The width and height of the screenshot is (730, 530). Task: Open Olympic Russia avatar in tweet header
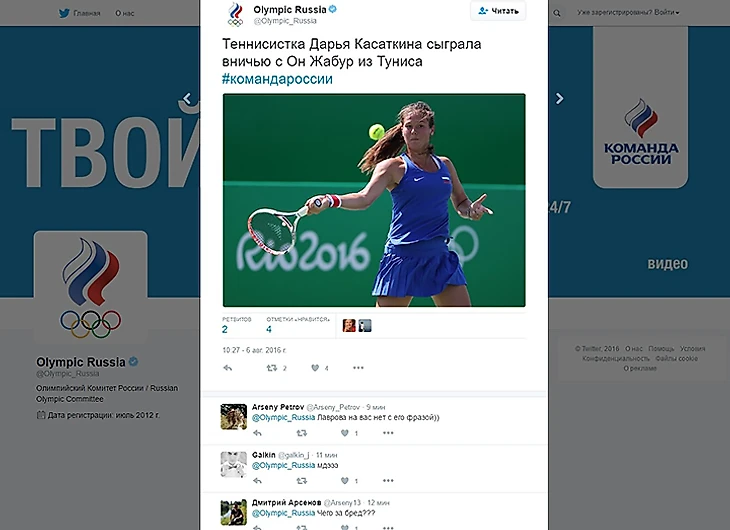point(236,14)
